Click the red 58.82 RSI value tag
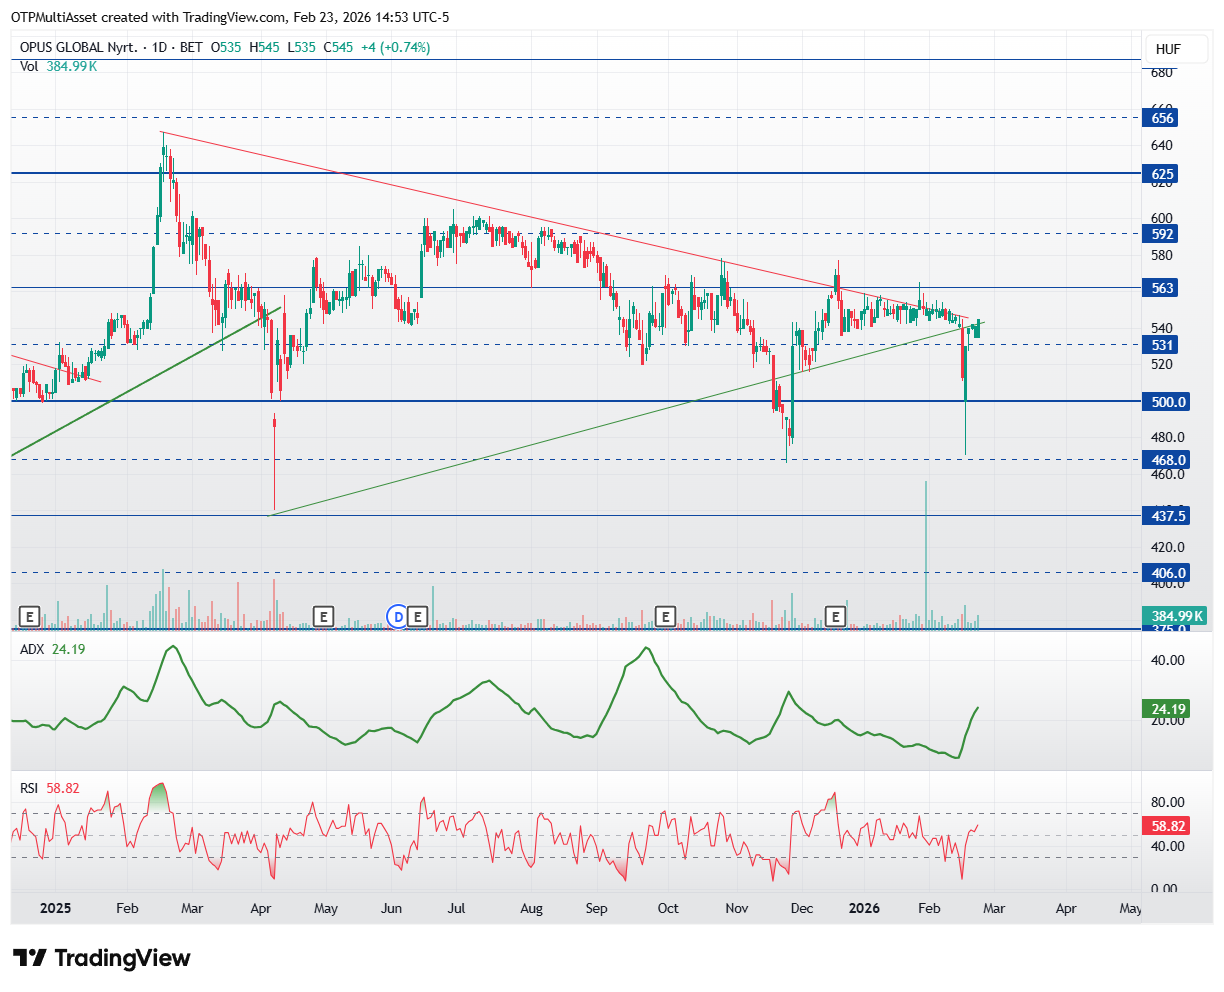The width and height of the screenshot is (1224, 992). tap(1169, 826)
